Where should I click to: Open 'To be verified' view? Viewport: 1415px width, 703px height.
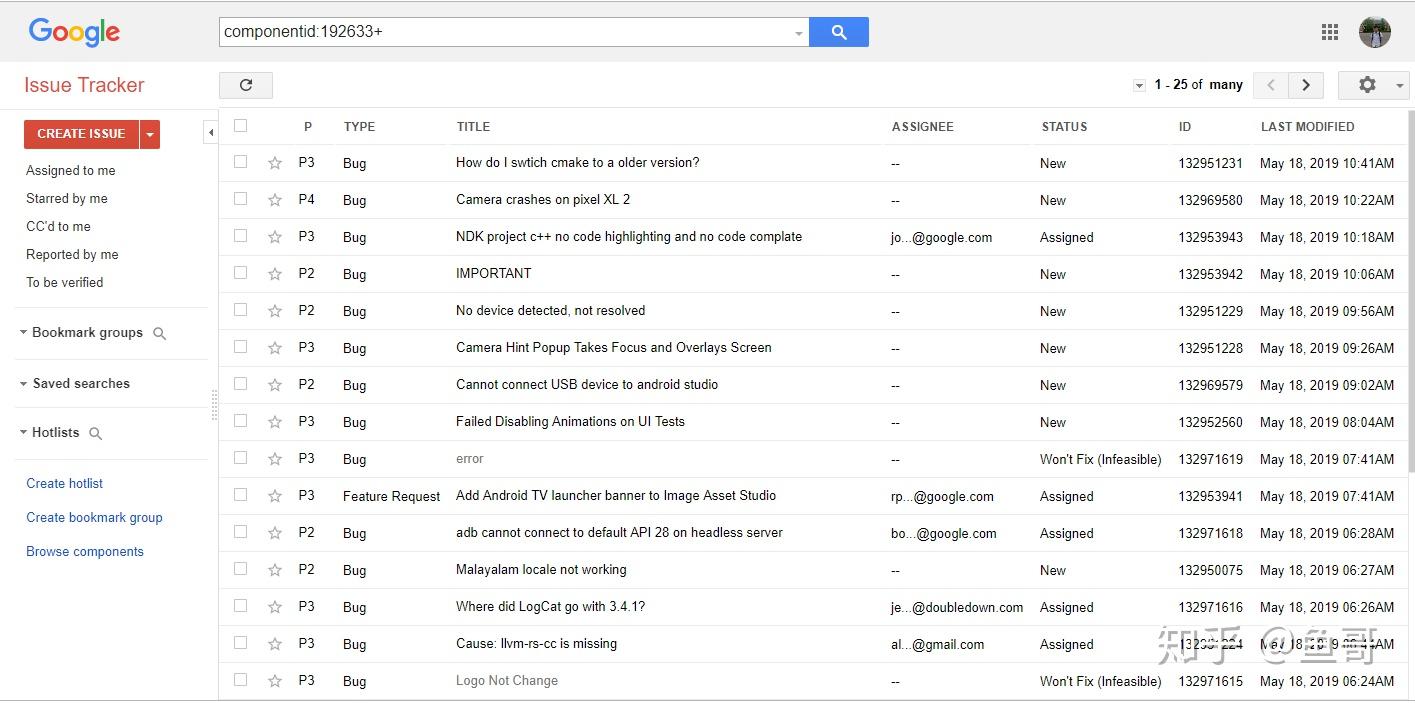click(64, 282)
